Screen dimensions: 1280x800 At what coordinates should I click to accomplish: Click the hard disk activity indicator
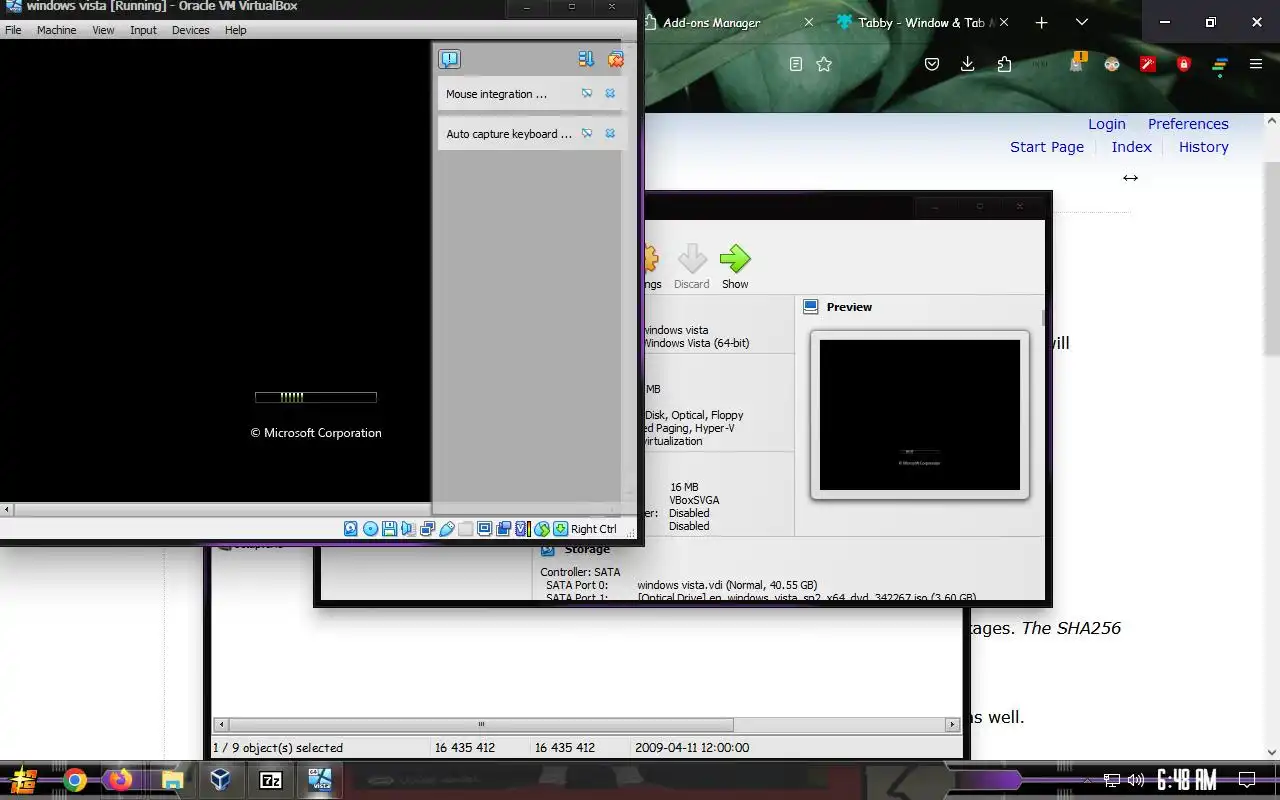click(x=351, y=529)
